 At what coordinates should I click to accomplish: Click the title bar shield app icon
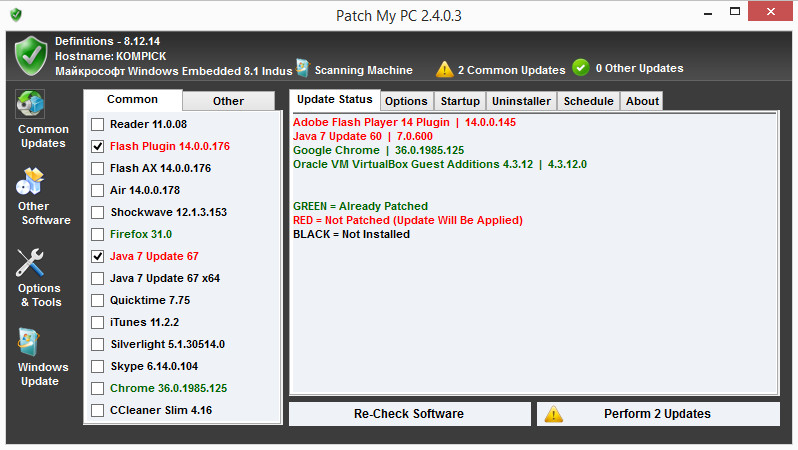[x=16, y=15]
